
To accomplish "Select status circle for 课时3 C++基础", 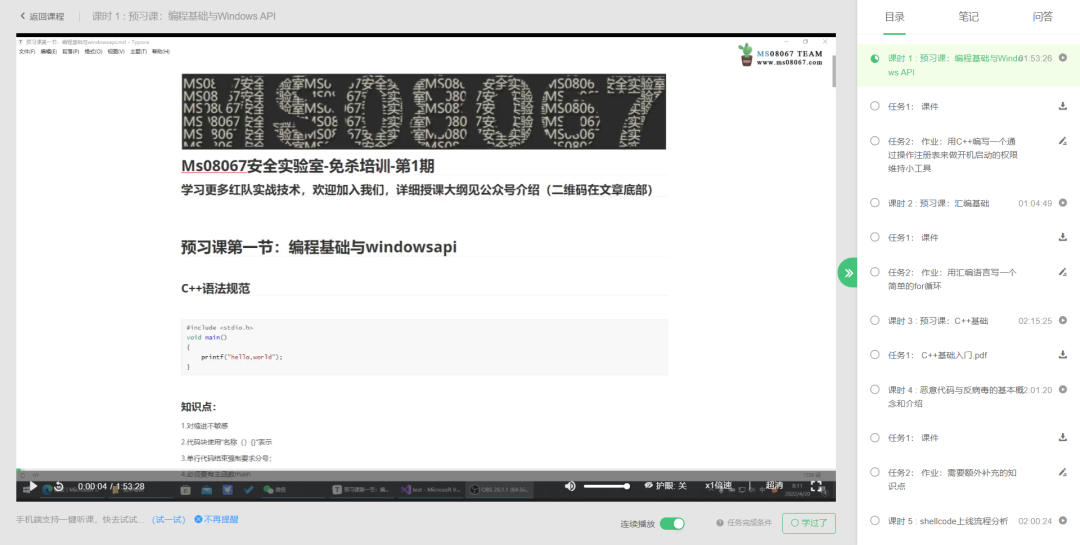I will point(875,320).
